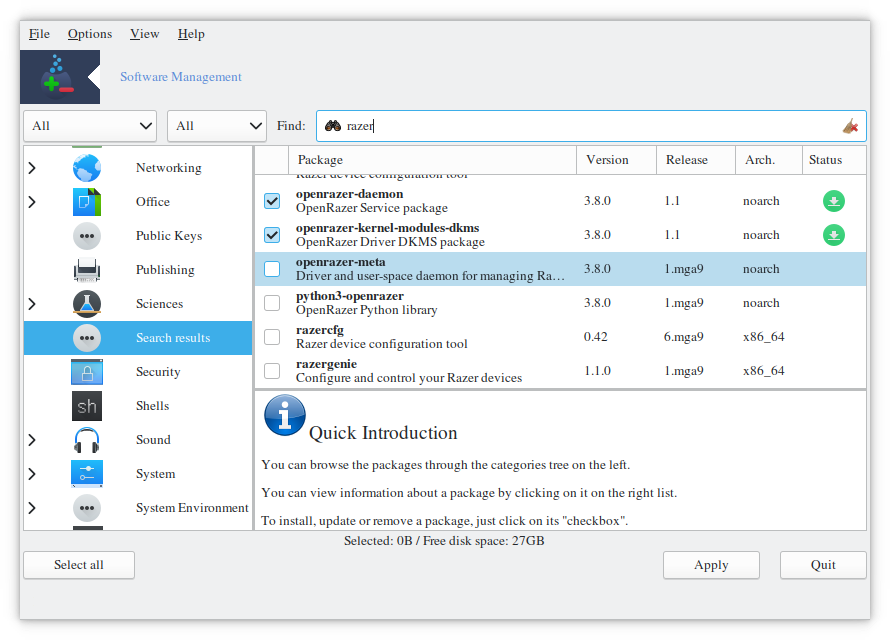Click the install status icon for openrazer-daemon
This screenshot has height=640, width=890.
point(834,201)
